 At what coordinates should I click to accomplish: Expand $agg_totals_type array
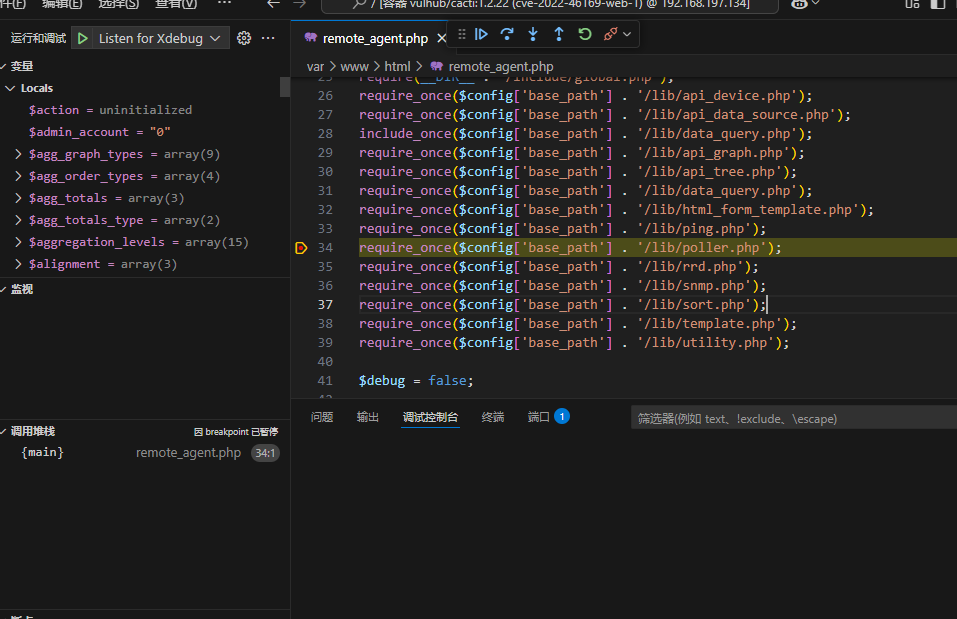click(x=18, y=220)
